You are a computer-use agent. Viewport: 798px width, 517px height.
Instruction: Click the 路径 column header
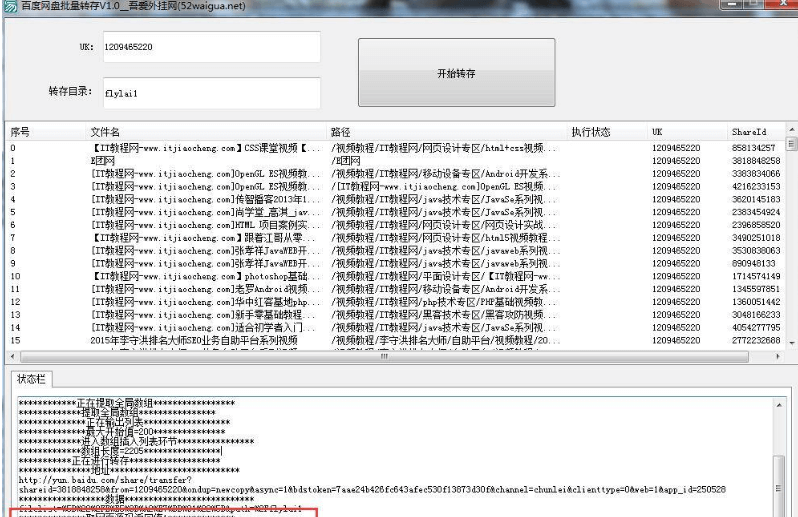340,131
